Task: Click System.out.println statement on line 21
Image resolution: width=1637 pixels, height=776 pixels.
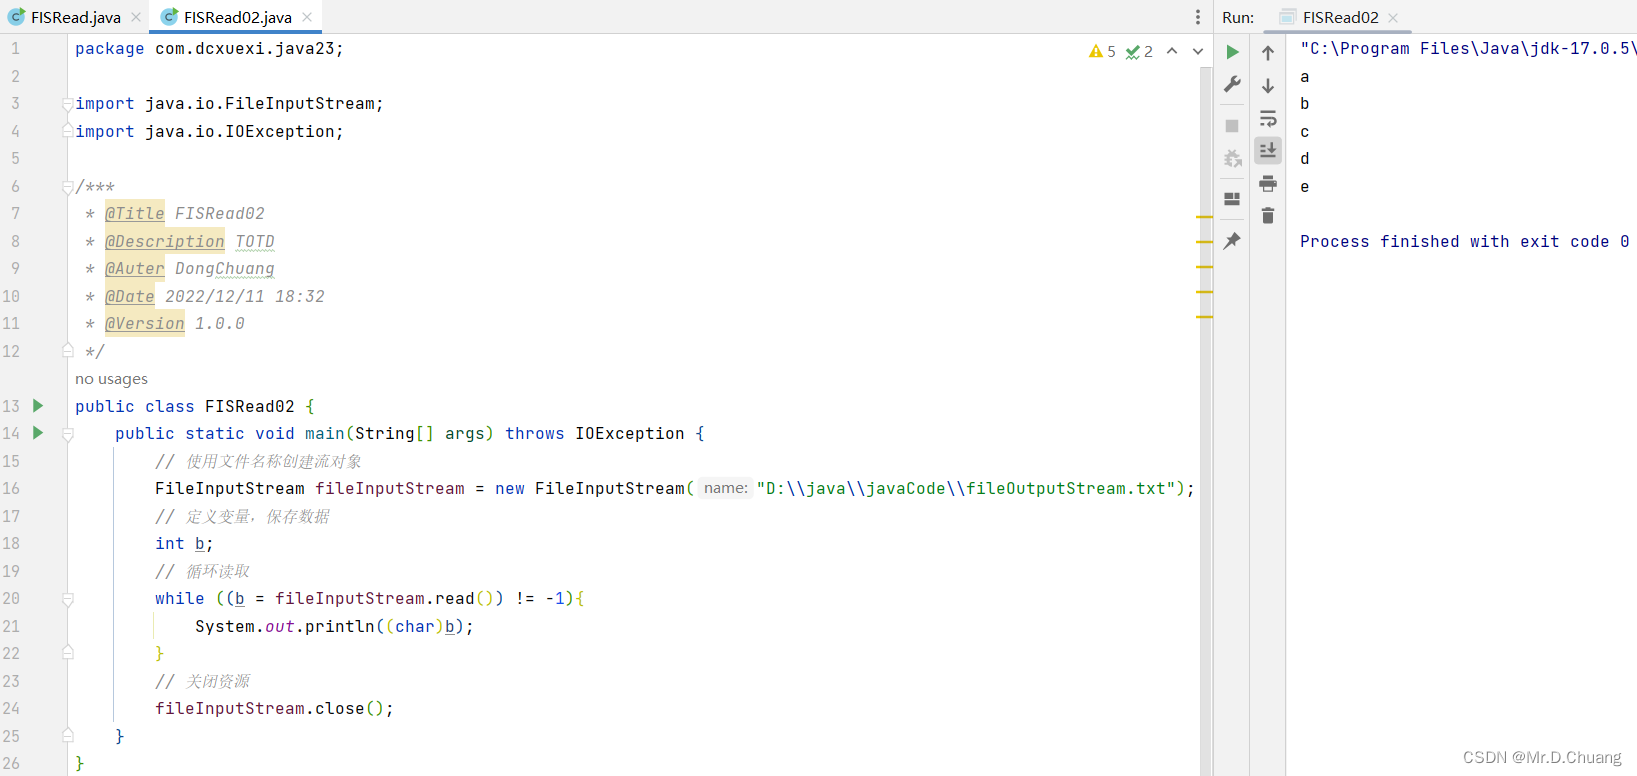Action: point(334,626)
